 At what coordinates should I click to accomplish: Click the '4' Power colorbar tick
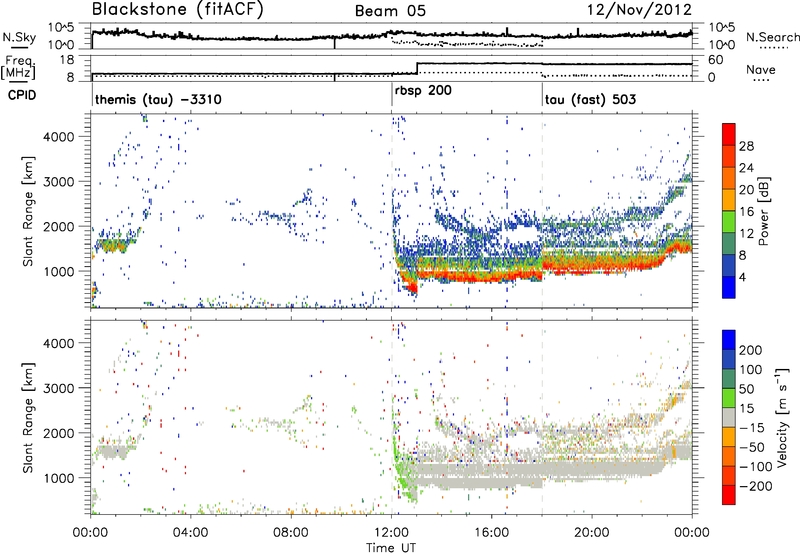pos(742,277)
